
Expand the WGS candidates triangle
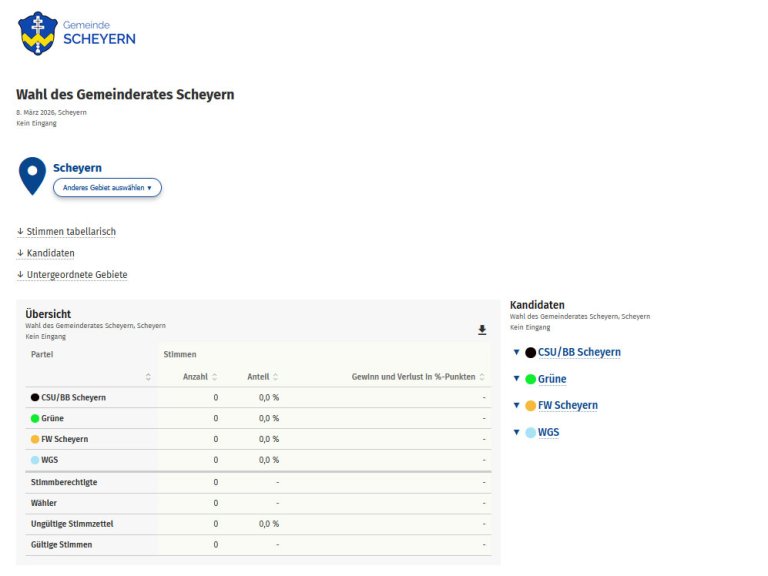click(516, 433)
